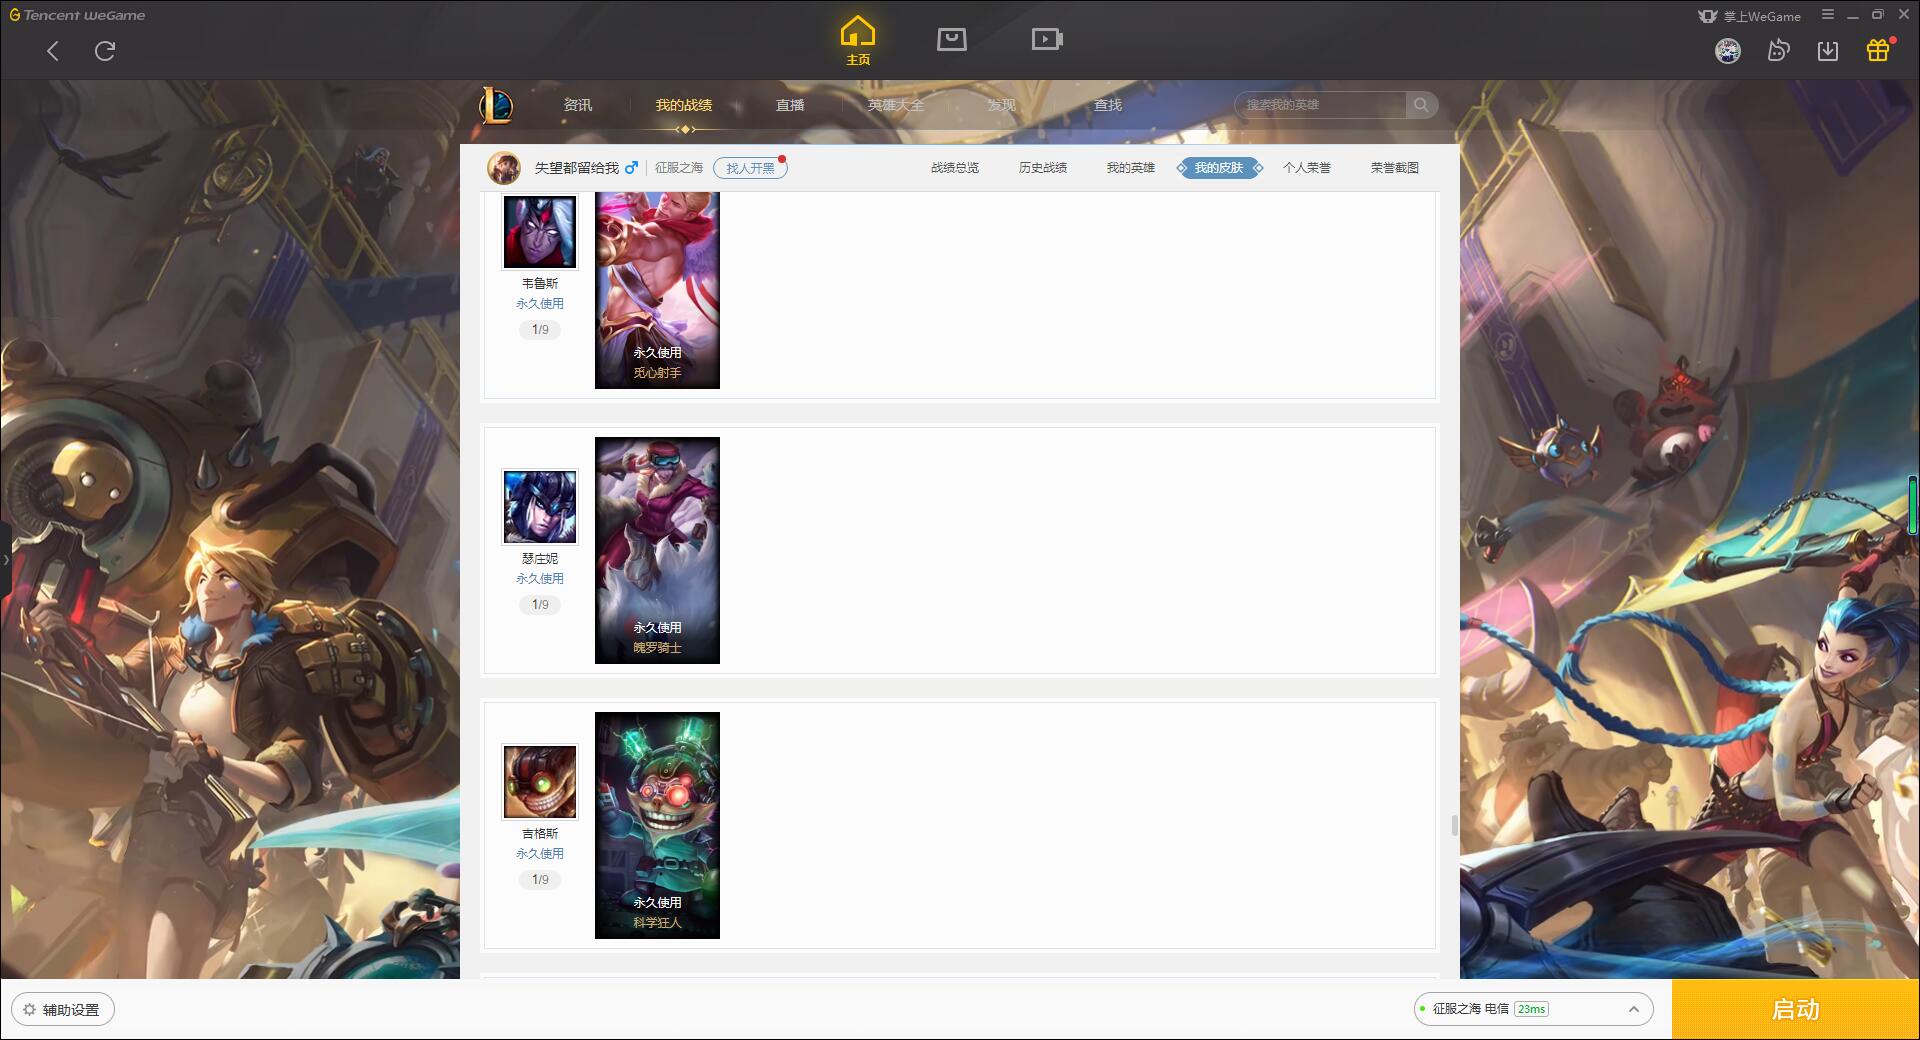This screenshot has width=1920, height=1040.
Task: Click 永久使用 under 瑟庄妮
Action: click(x=540, y=579)
